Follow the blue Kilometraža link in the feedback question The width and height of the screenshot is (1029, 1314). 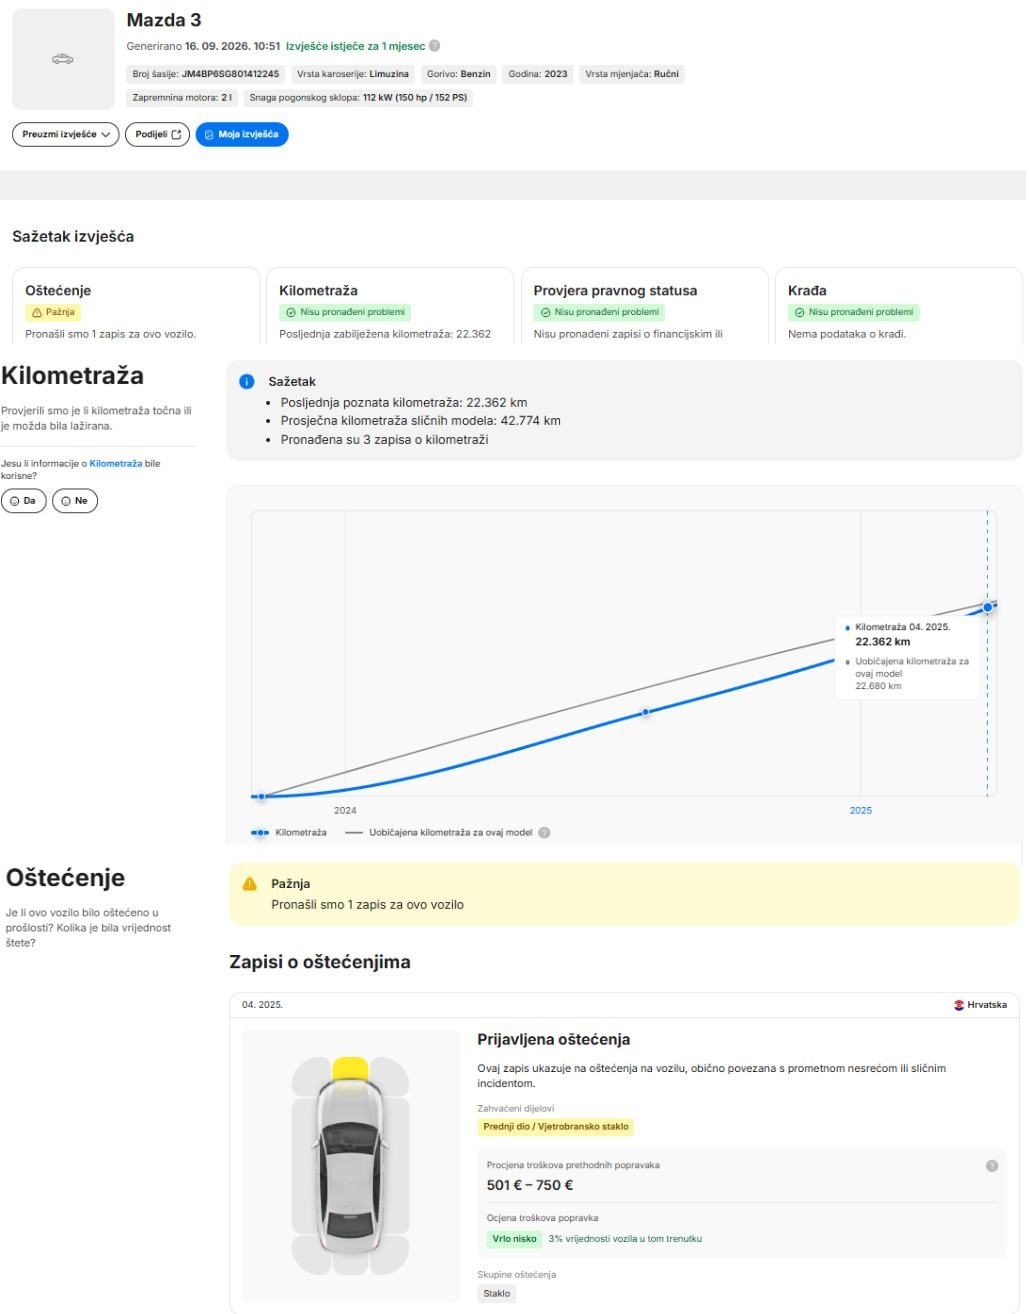pyautogui.click(x=116, y=464)
